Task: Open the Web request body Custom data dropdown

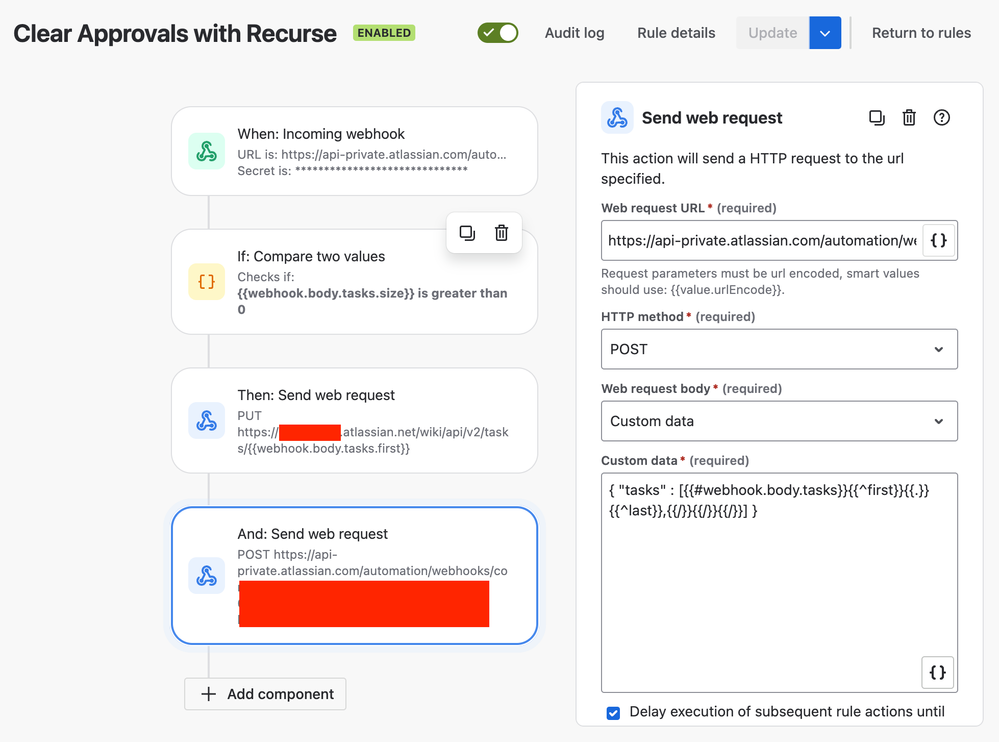Action: (x=779, y=421)
